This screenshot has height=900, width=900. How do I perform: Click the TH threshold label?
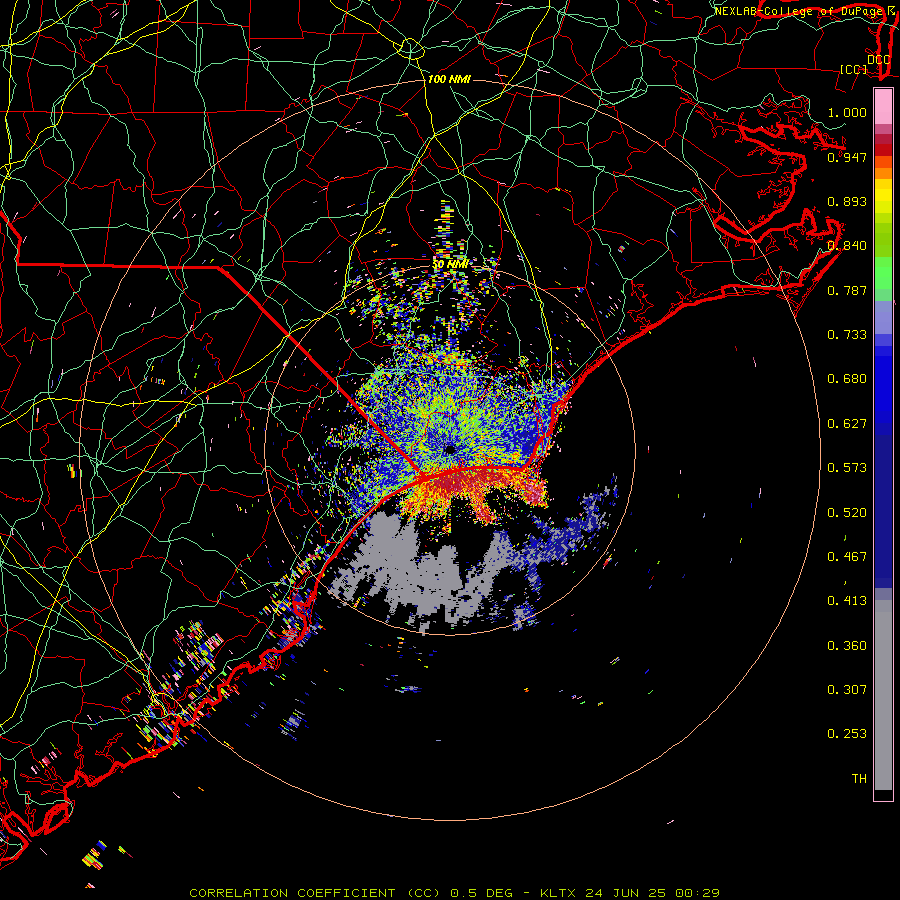point(859,779)
